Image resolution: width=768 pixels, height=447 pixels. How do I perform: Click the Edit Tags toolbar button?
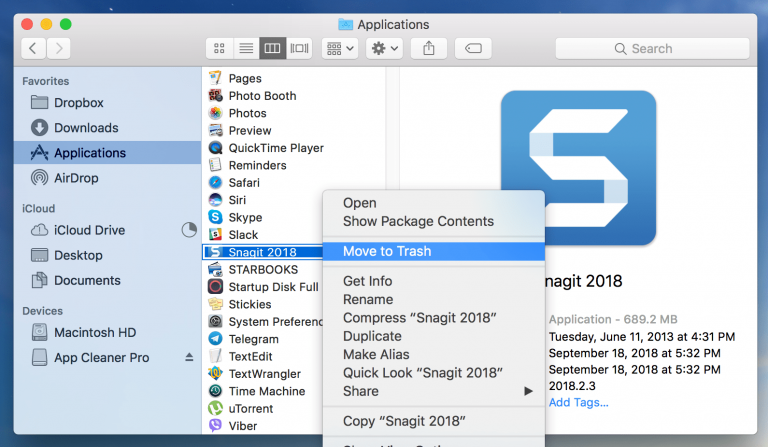click(x=473, y=48)
